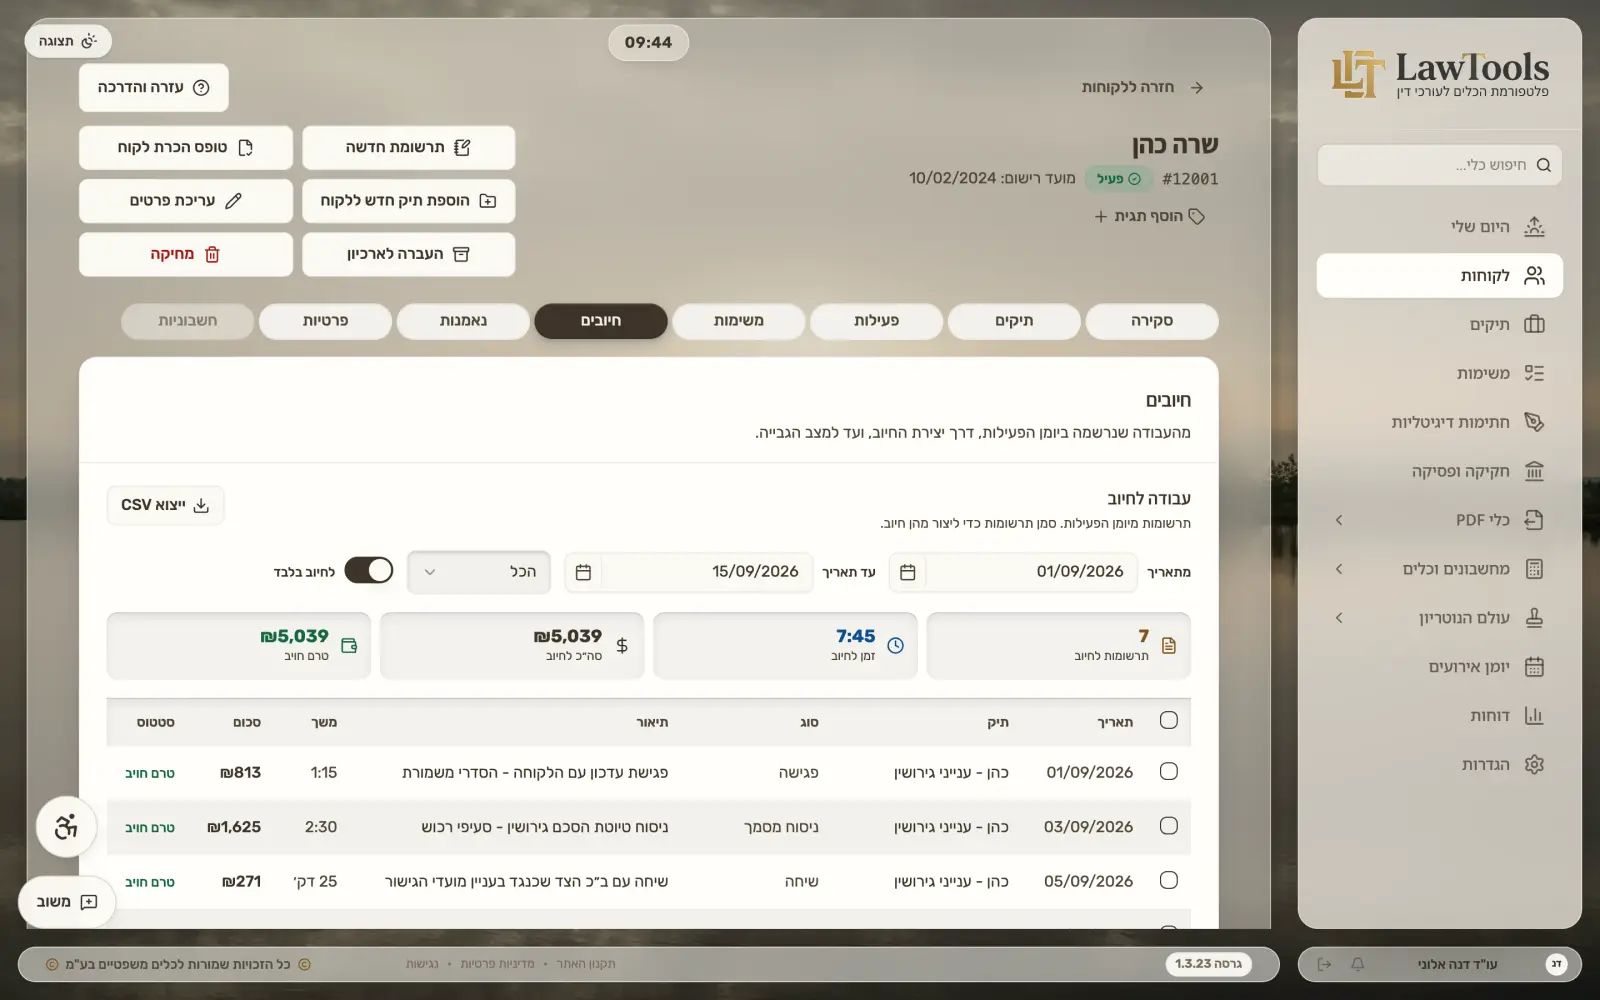Toggle the billable only (לחיוב בלבד) switch
Viewport: 1600px width, 1000px height.
369,570
